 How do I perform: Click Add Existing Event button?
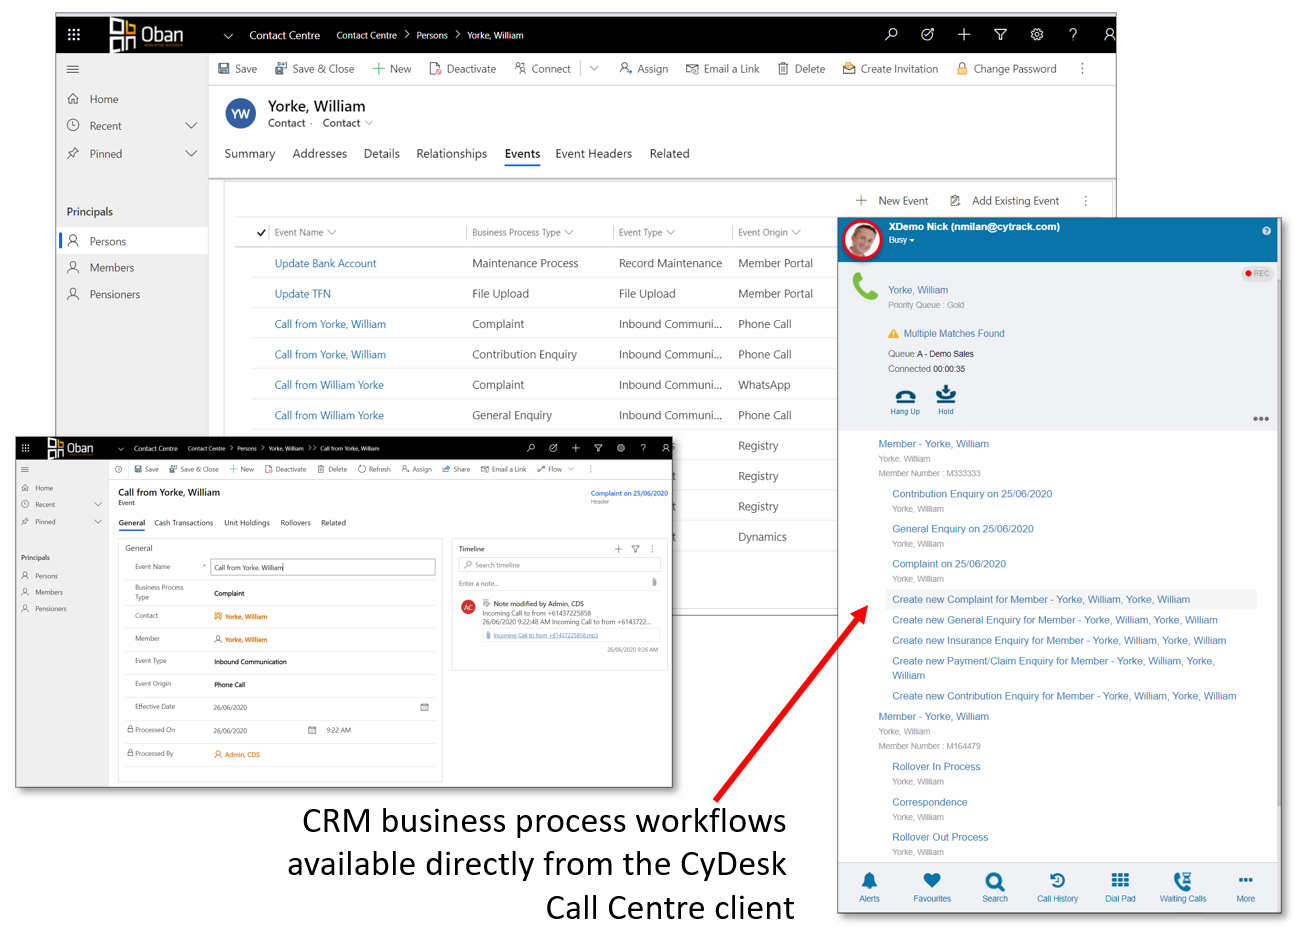(1004, 201)
